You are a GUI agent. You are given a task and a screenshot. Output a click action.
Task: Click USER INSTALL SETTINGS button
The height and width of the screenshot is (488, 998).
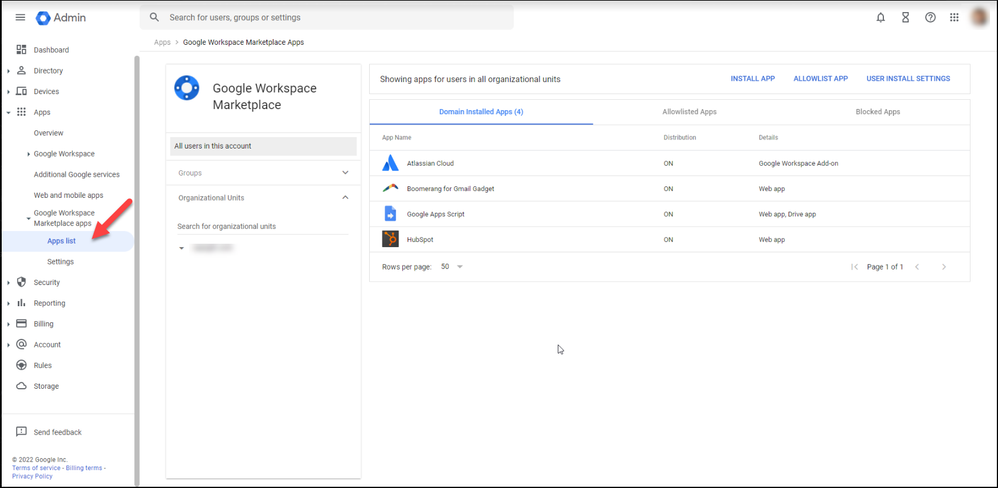908,79
